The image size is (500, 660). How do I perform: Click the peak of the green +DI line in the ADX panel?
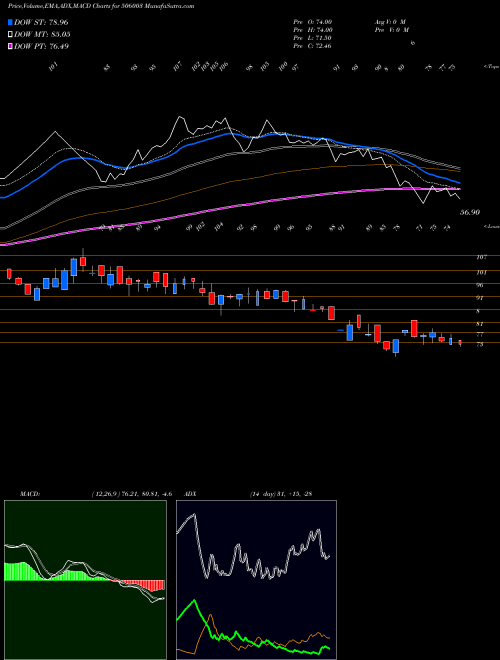pyautogui.click(x=194, y=601)
